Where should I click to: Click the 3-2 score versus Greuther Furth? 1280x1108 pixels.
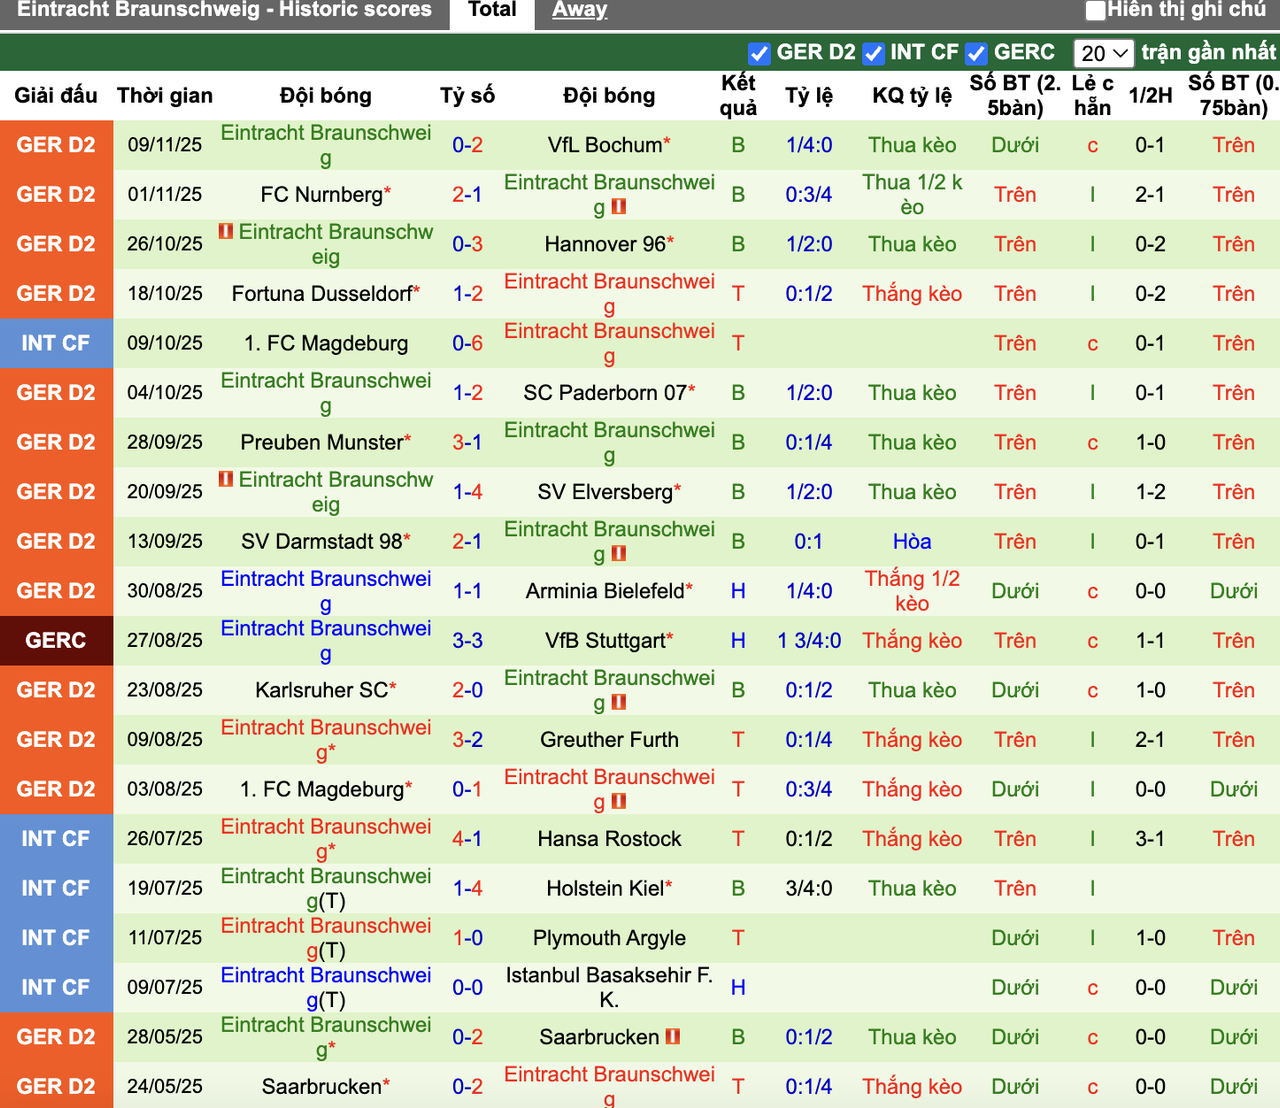(467, 740)
